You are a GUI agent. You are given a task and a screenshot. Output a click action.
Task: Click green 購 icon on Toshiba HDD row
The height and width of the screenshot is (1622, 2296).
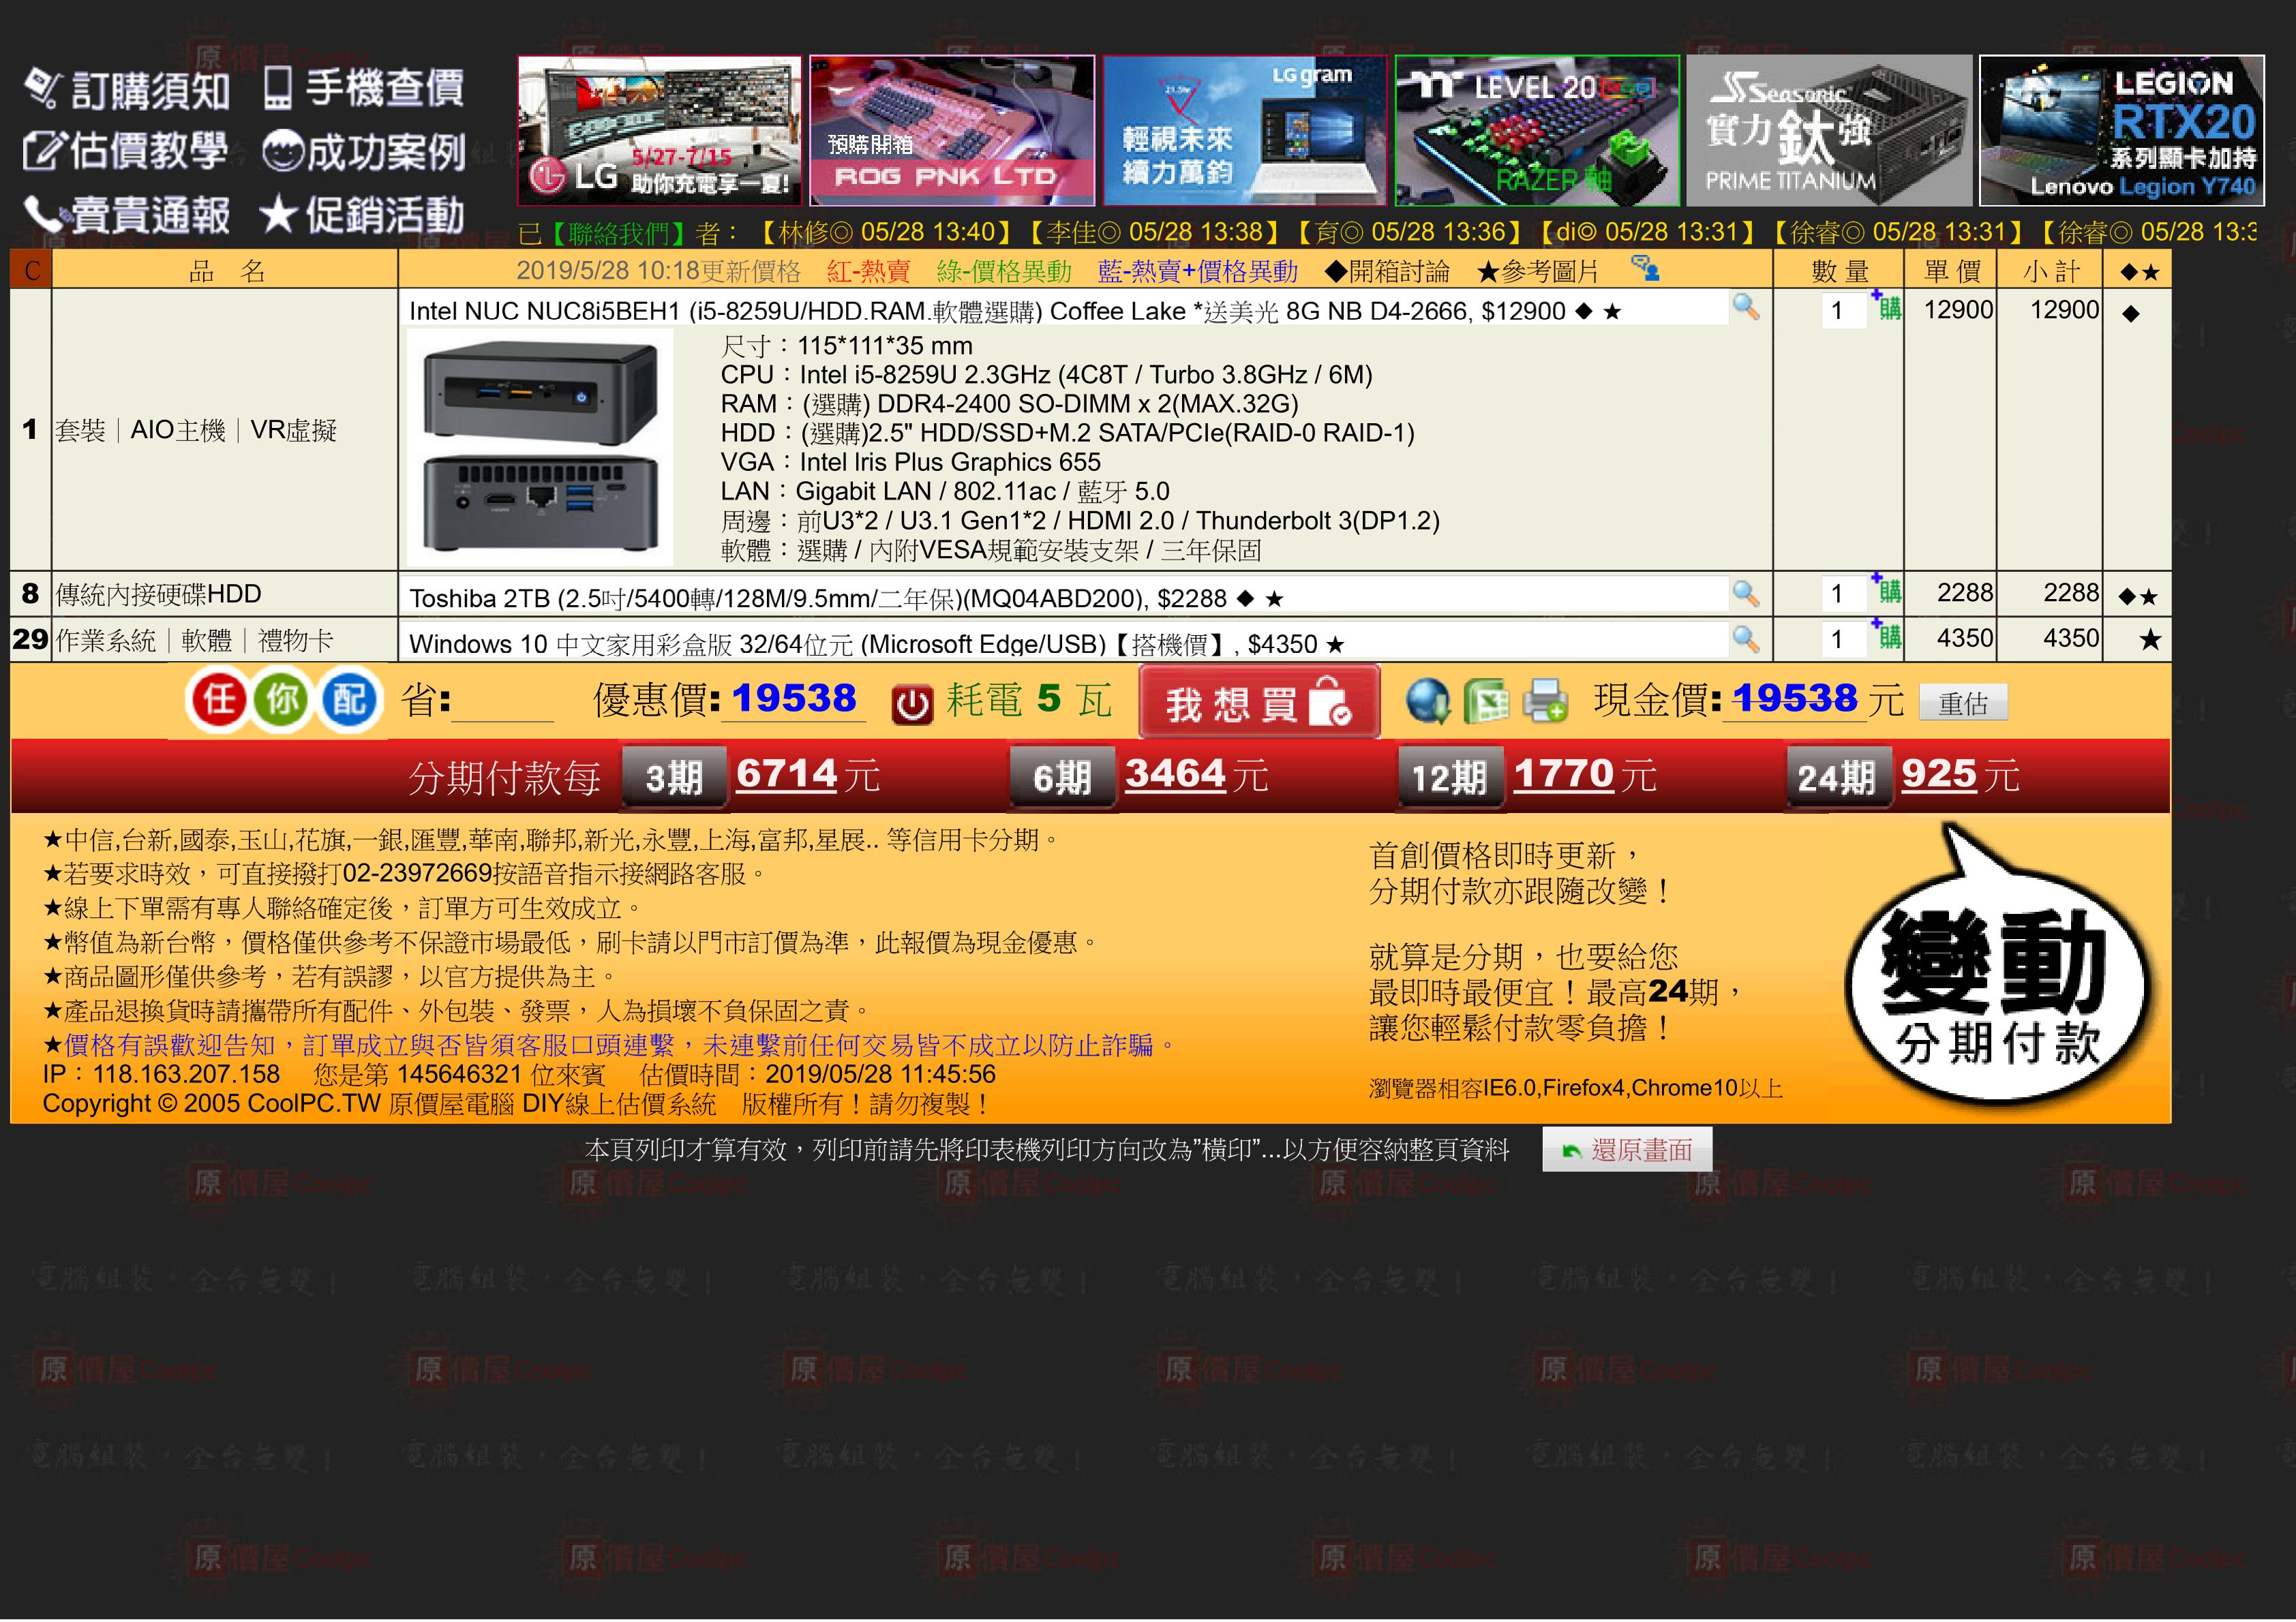coord(1887,590)
